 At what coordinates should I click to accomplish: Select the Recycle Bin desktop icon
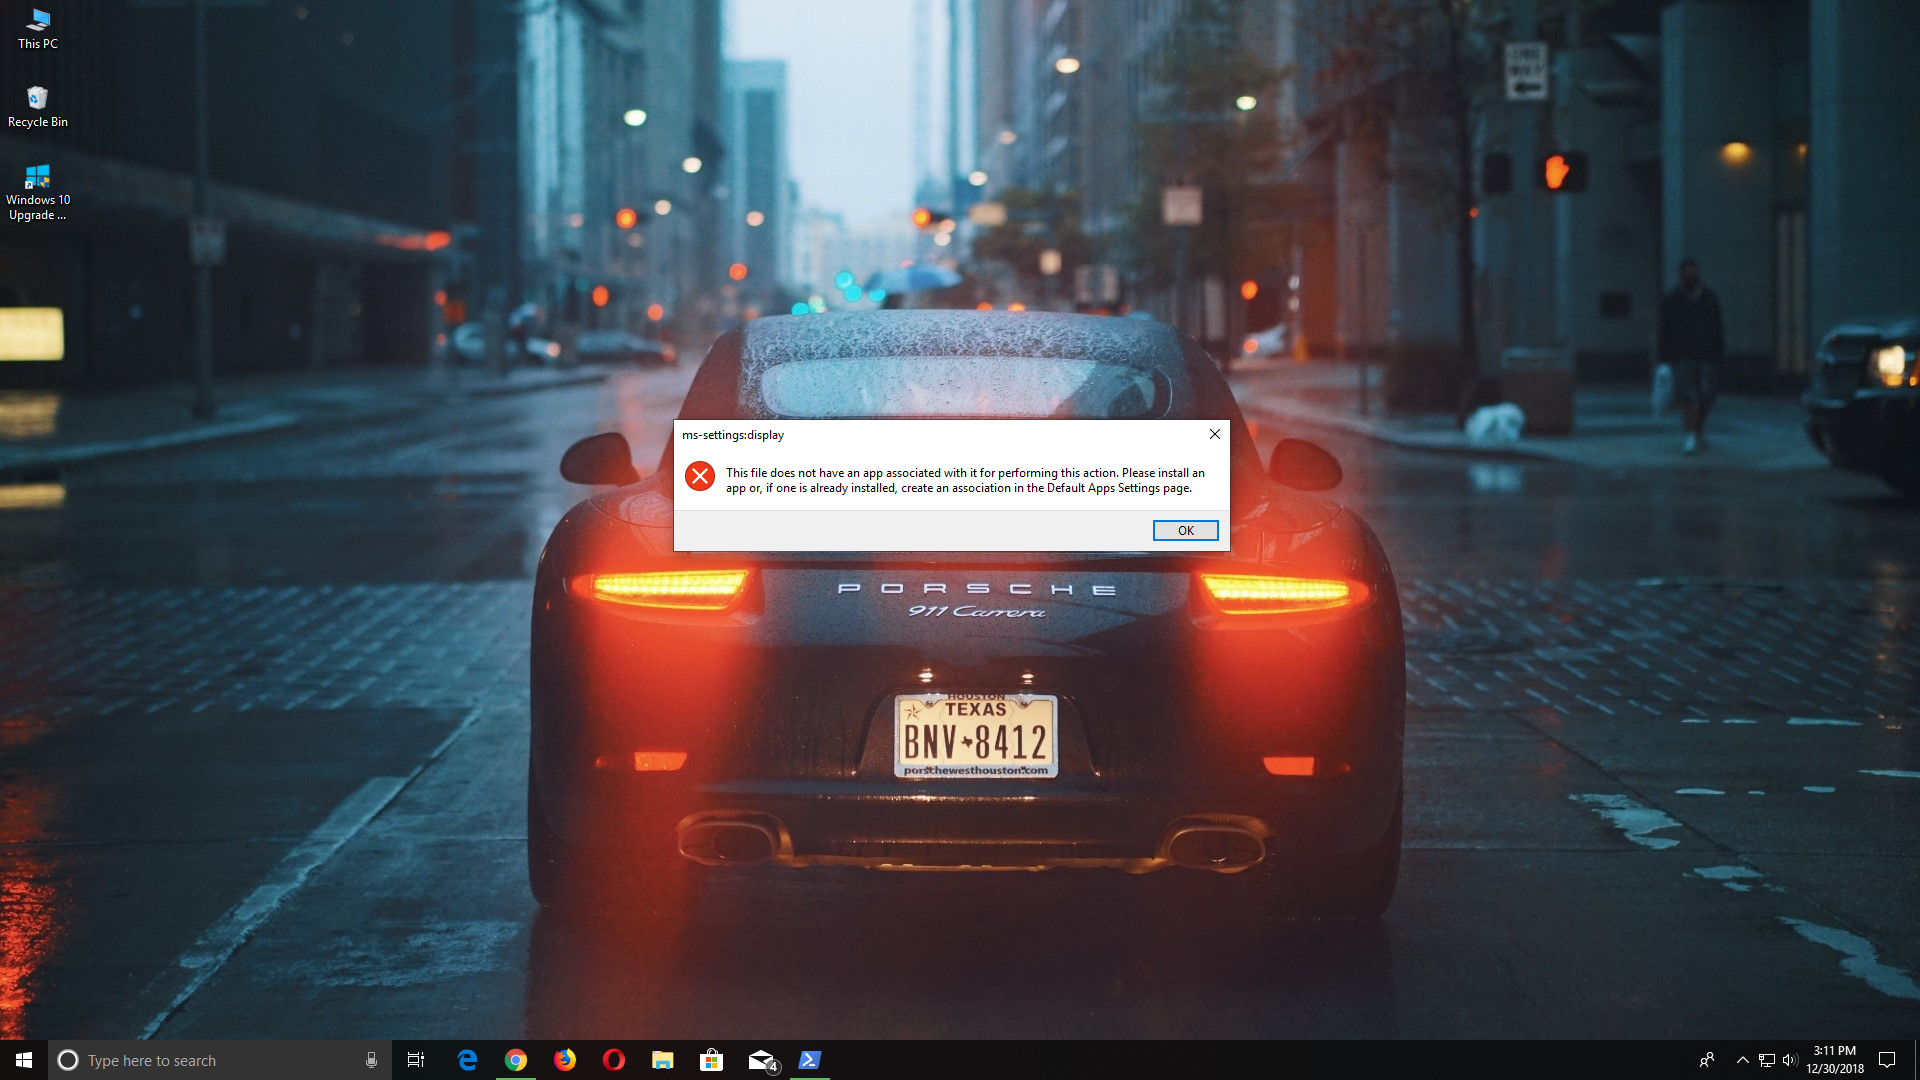[x=38, y=106]
